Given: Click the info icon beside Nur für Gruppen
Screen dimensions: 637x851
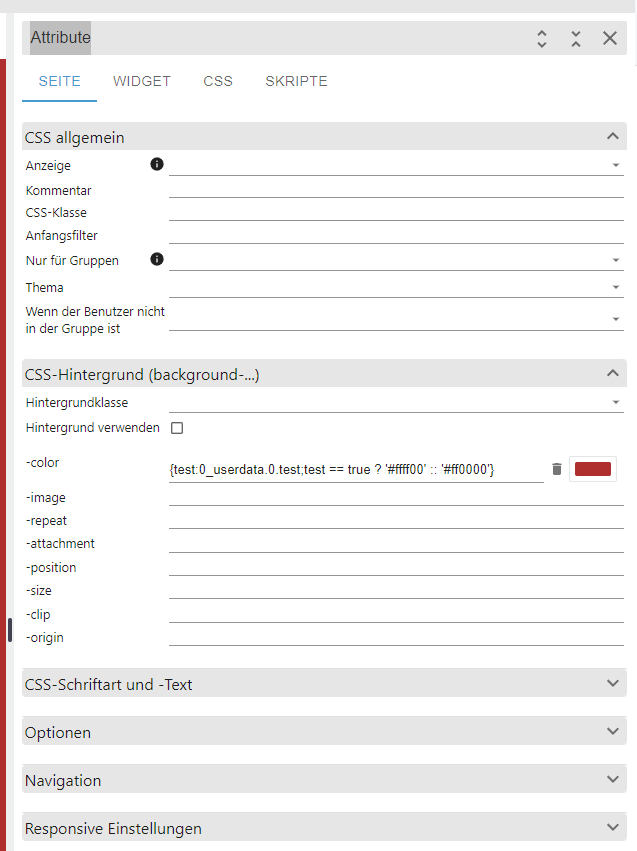Looking at the screenshot, I should point(157,259).
